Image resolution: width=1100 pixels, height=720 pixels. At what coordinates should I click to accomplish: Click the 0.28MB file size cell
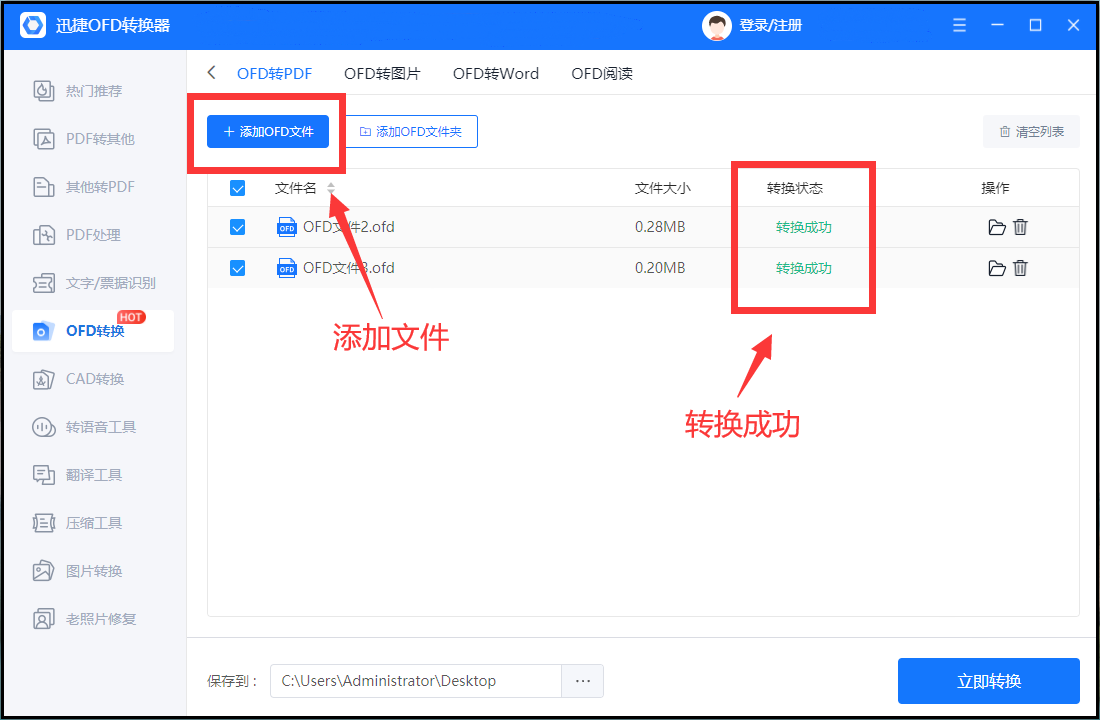(x=660, y=227)
